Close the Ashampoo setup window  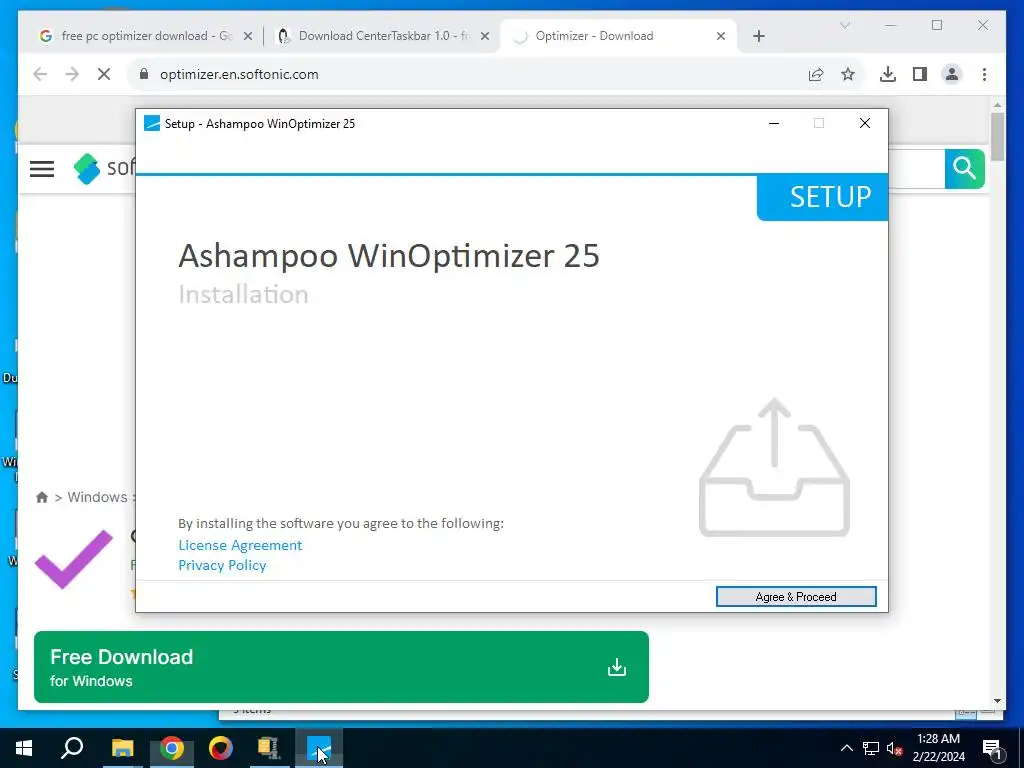pos(865,123)
